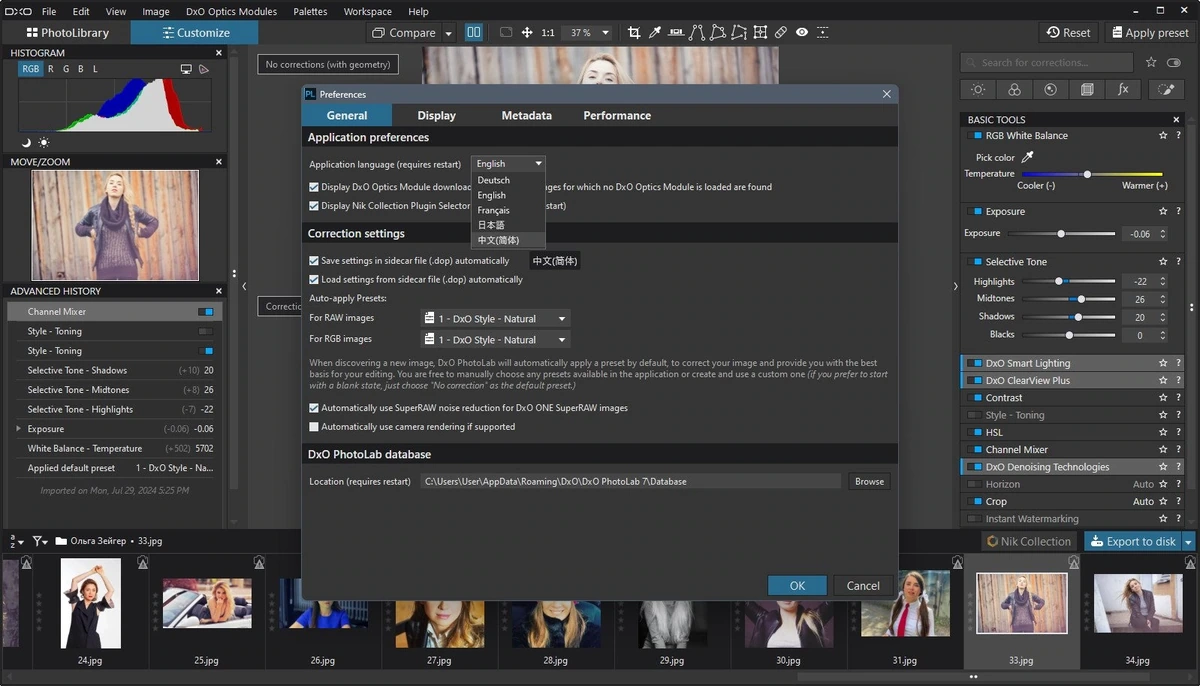Adjust the Temperature slider
This screenshot has width=1200, height=686.
[x=1092, y=174]
